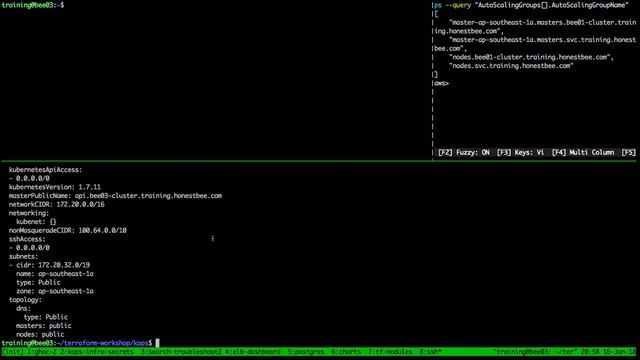Image resolution: width=640 pixels, height=360 pixels.
Task: Click the kubenet: {} line
Action: tap(36, 222)
